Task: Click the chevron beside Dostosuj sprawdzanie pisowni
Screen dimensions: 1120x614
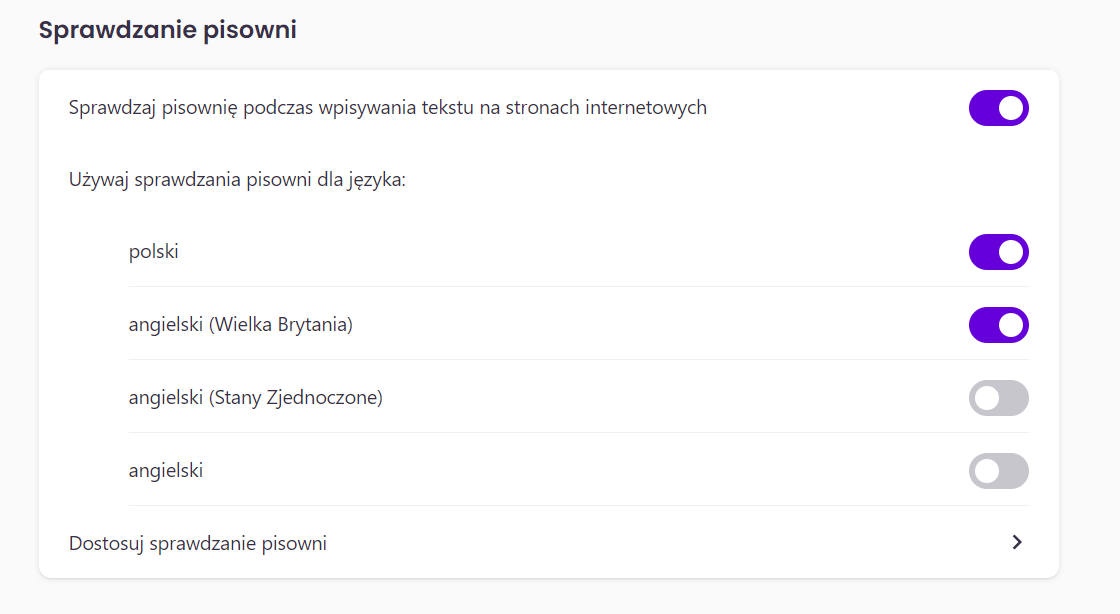Action: (x=1017, y=543)
